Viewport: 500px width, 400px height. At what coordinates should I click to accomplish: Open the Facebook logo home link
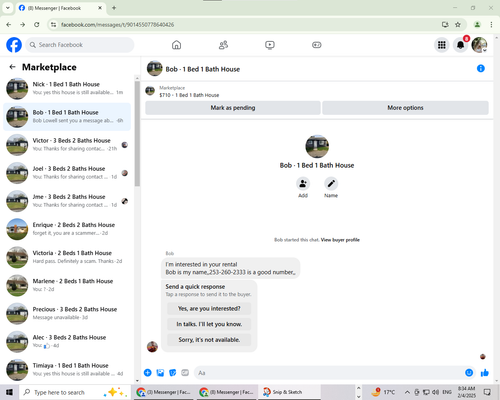click(14, 45)
